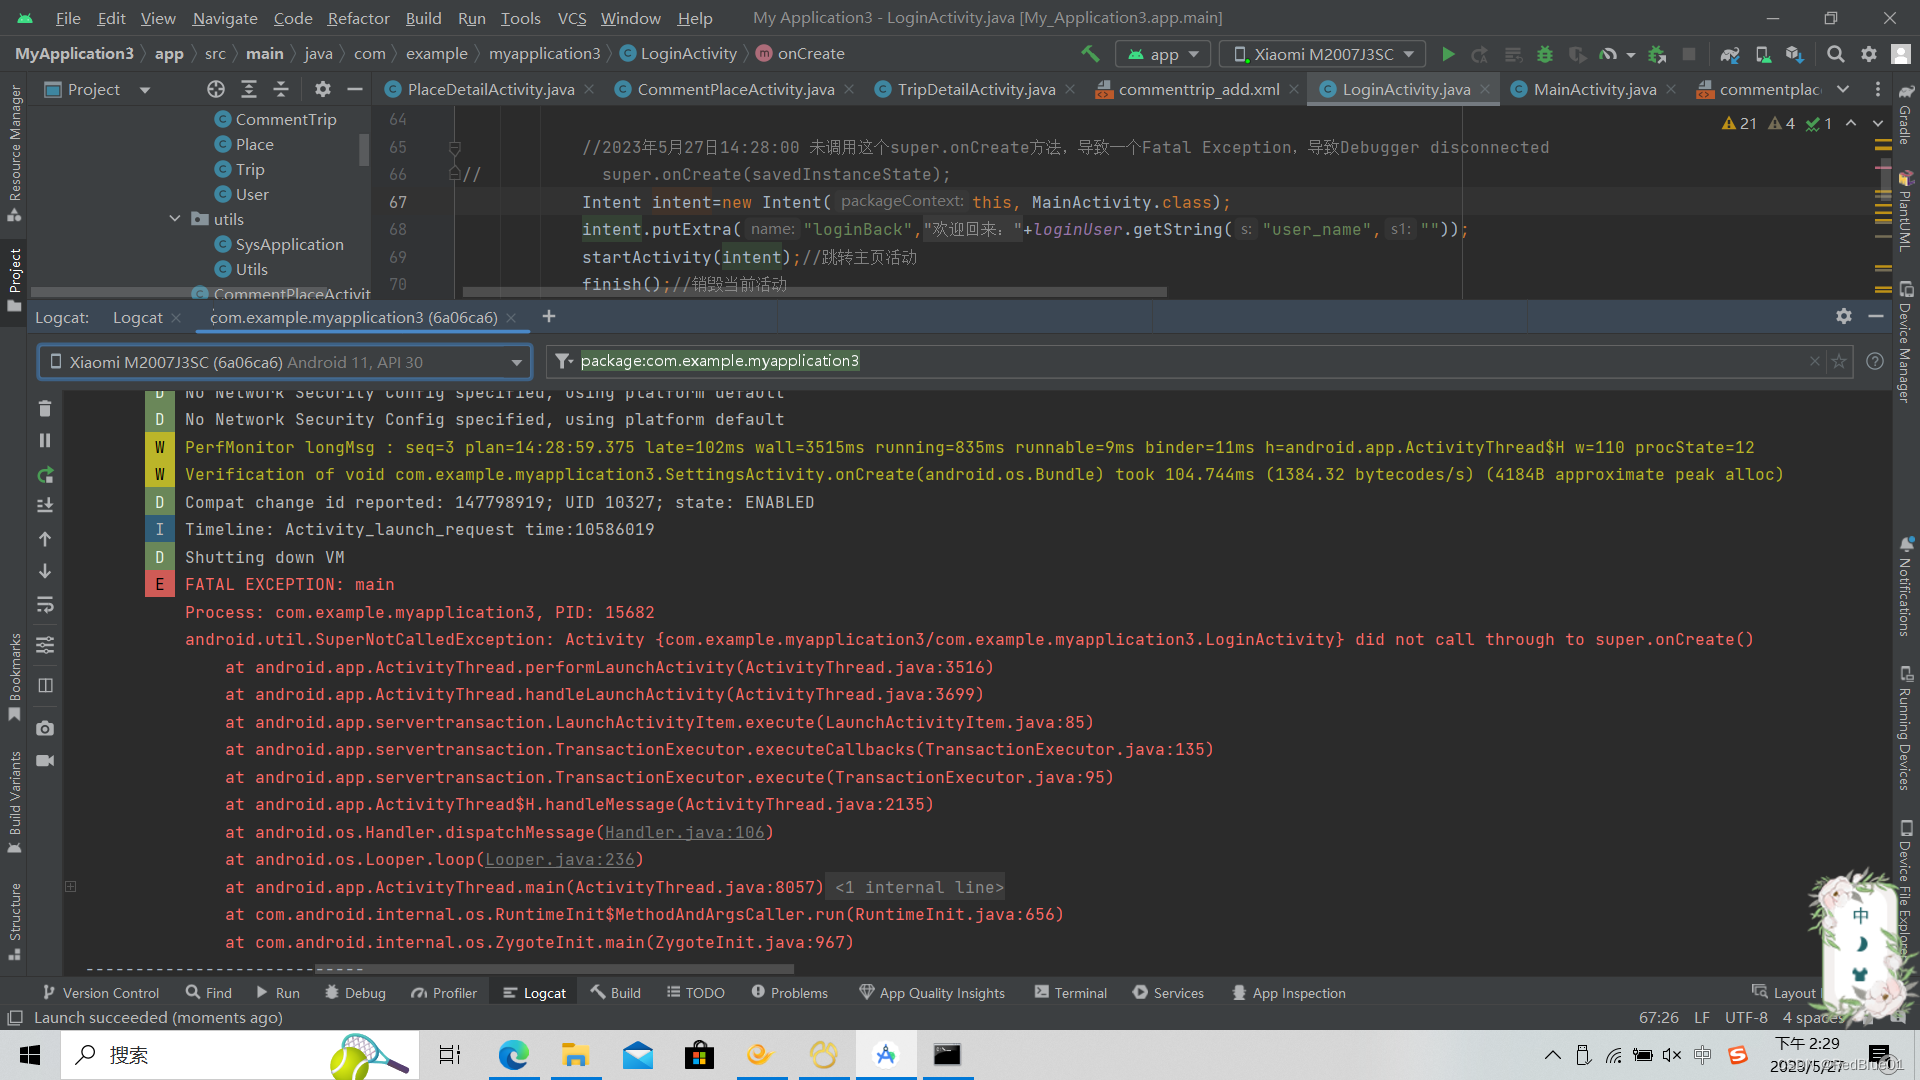This screenshot has height=1080, width=1920.
Task: Take a device screenshot with camera icon
Action: (45, 728)
